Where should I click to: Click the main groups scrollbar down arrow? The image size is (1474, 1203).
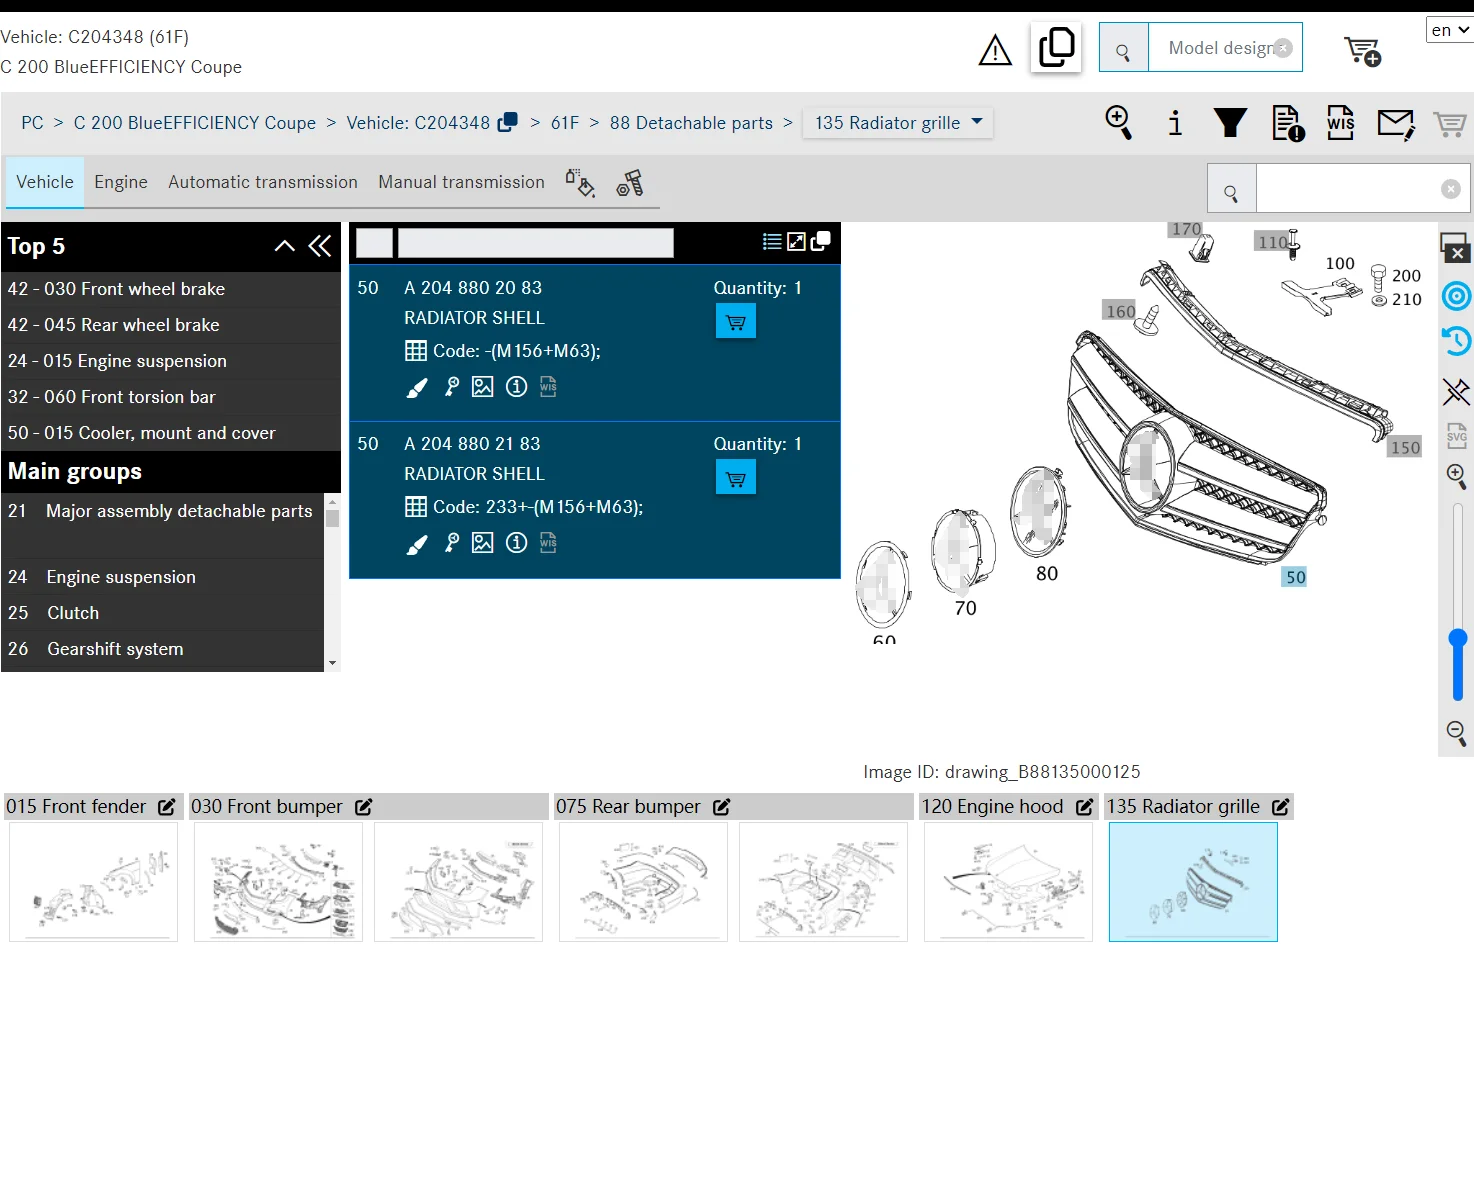coord(332,663)
